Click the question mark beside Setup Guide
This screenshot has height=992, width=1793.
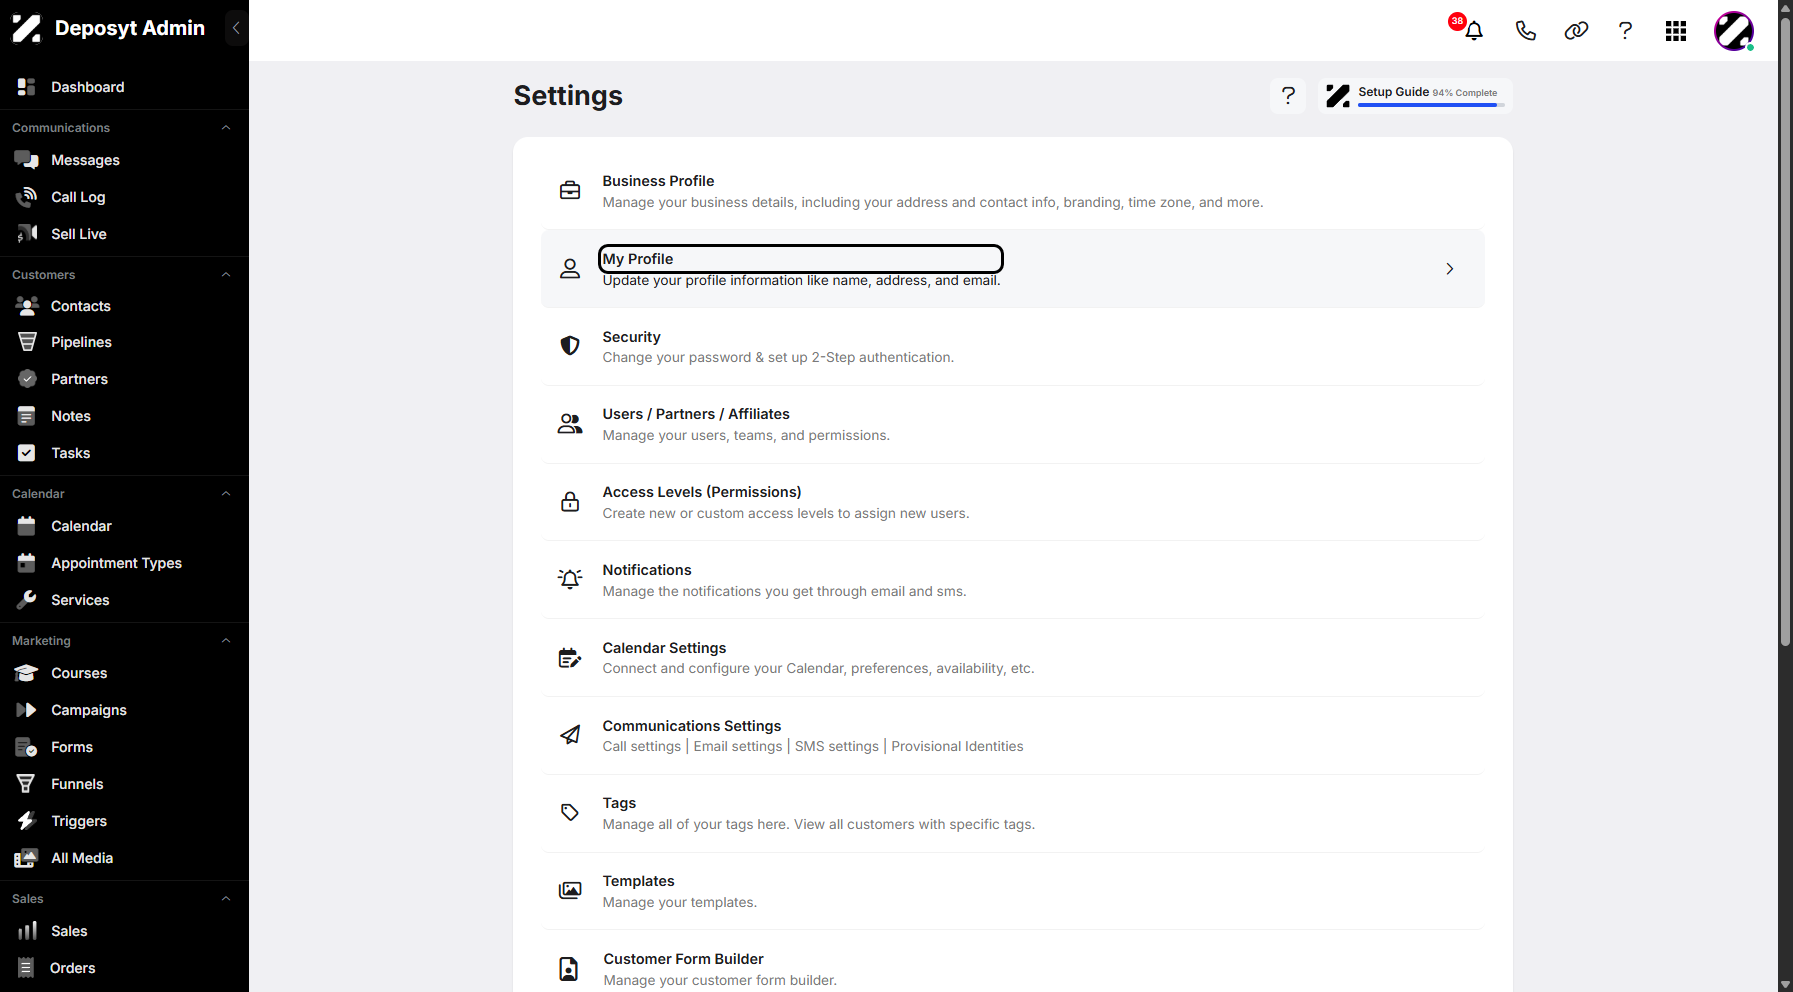coord(1288,96)
